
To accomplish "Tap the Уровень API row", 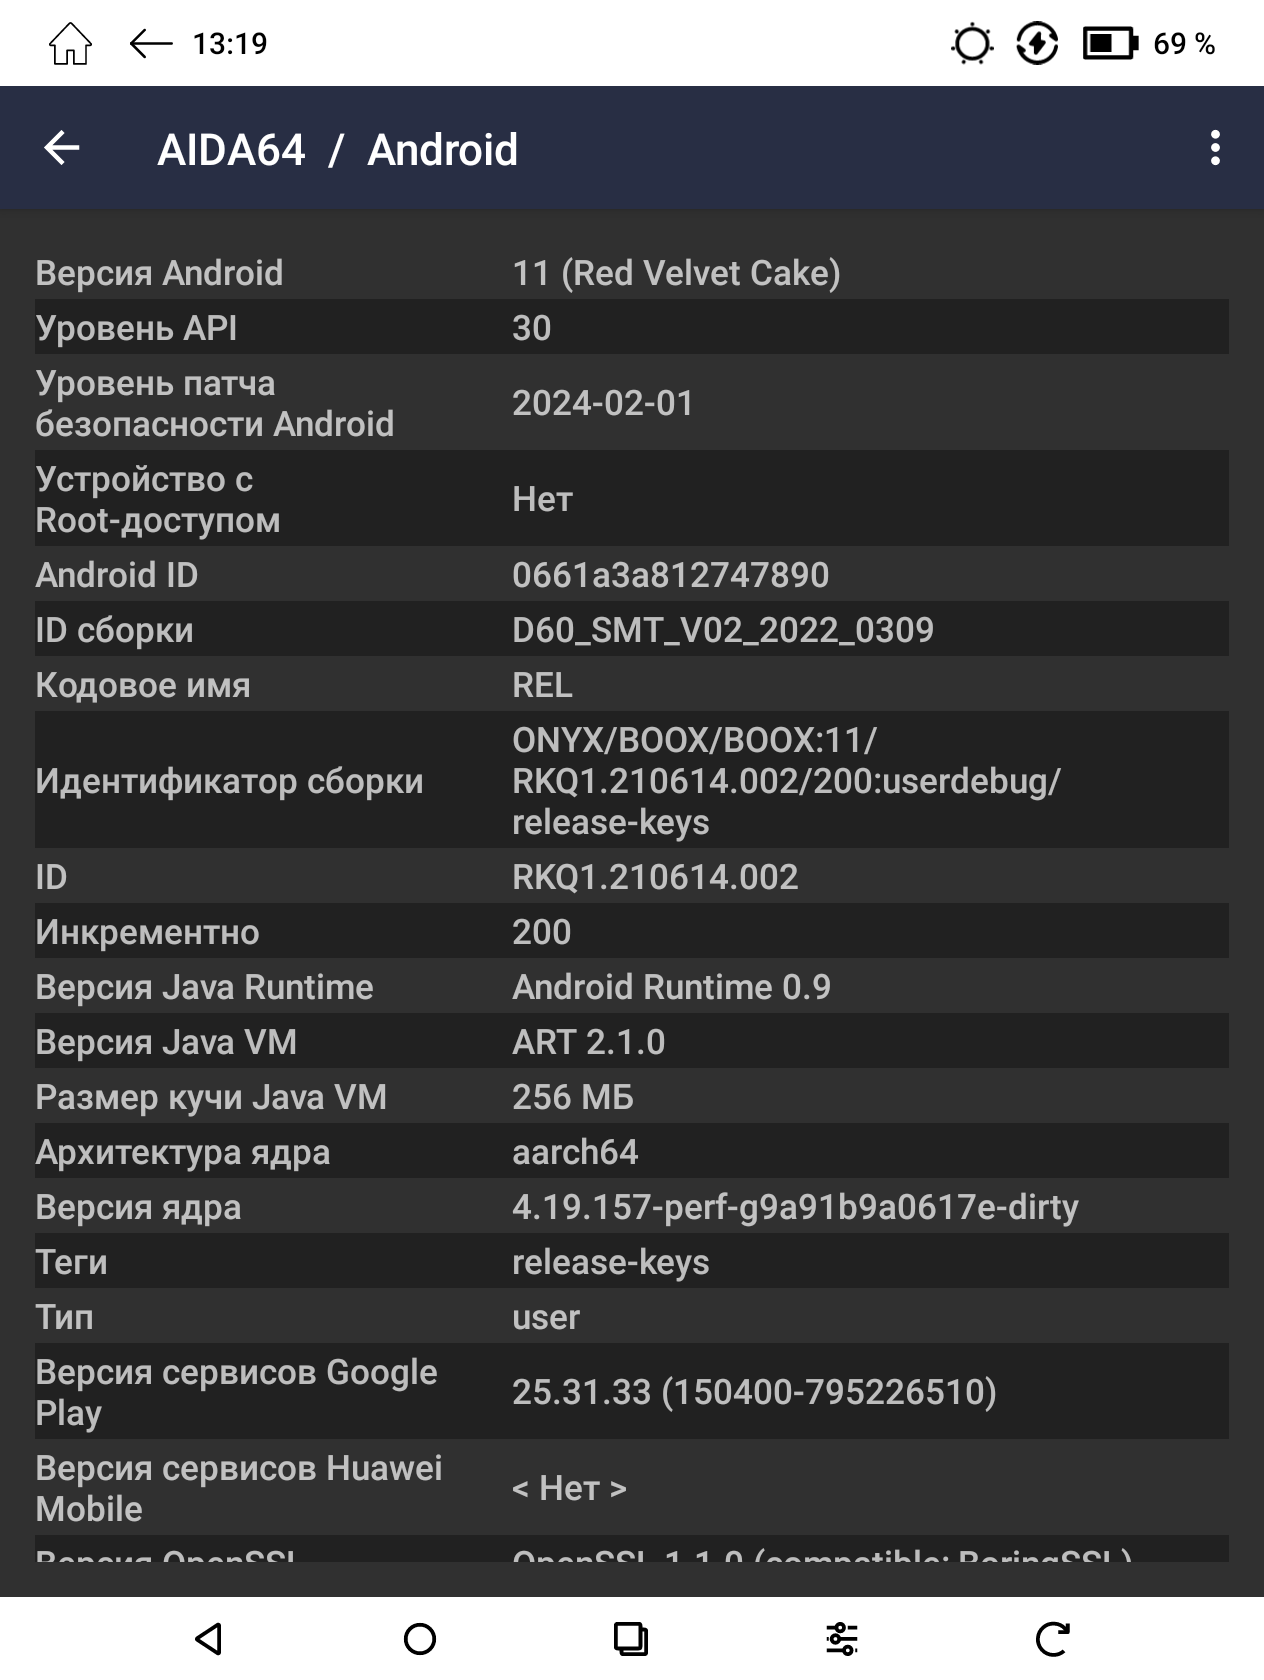I will [x=631, y=328].
